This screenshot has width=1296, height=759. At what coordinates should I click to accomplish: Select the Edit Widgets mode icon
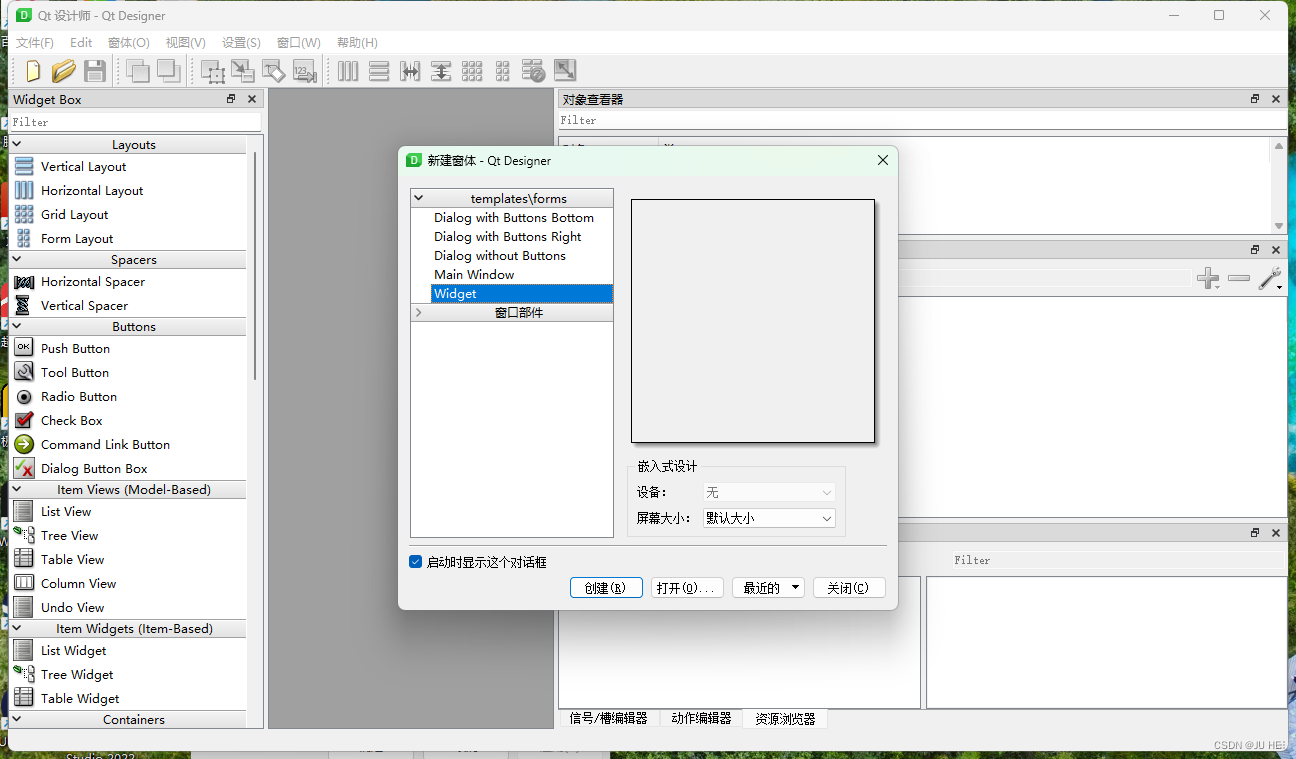[x=212, y=70]
